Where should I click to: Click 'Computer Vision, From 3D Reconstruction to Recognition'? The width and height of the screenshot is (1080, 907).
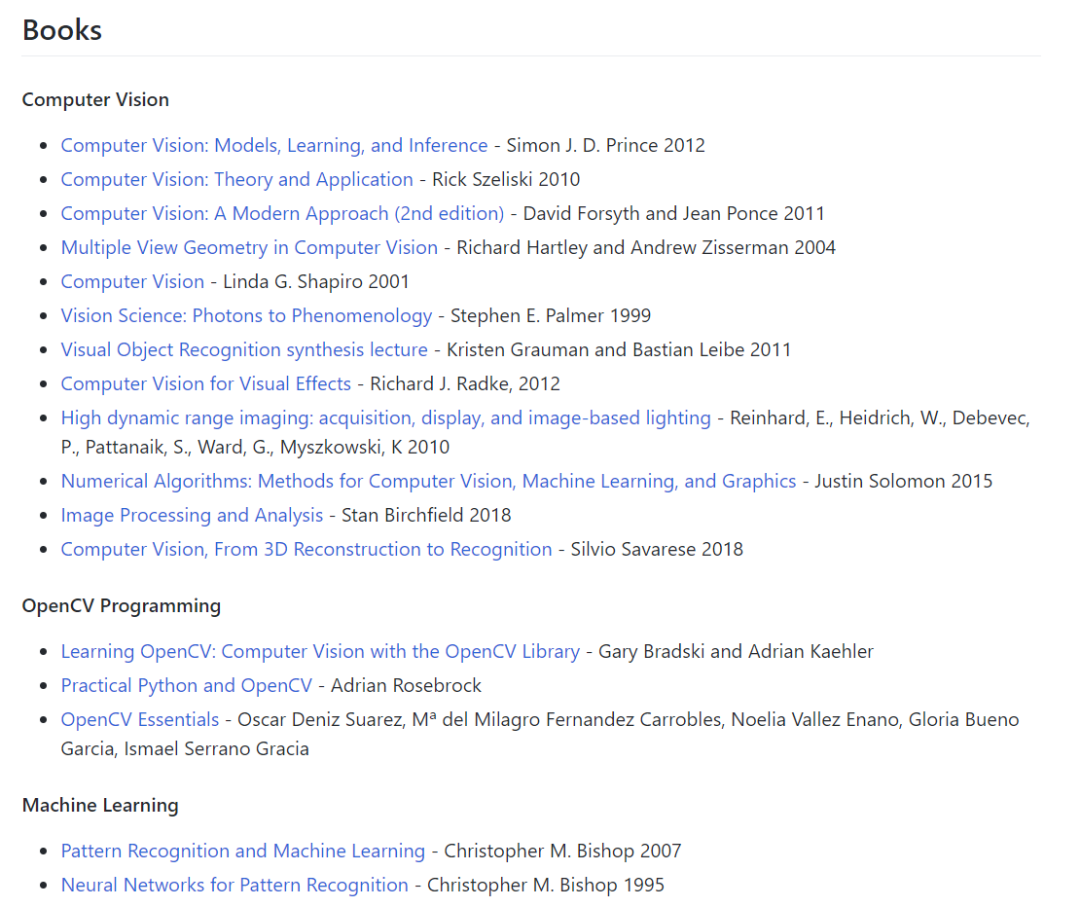[307, 550]
